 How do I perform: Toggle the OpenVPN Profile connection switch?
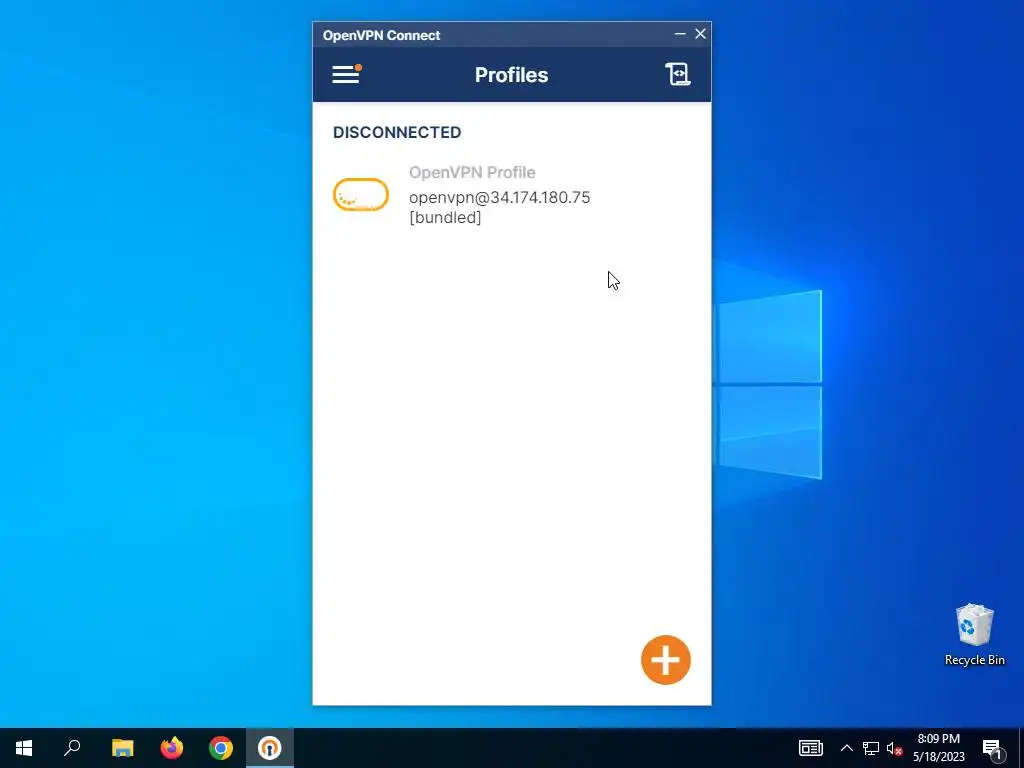pos(360,195)
